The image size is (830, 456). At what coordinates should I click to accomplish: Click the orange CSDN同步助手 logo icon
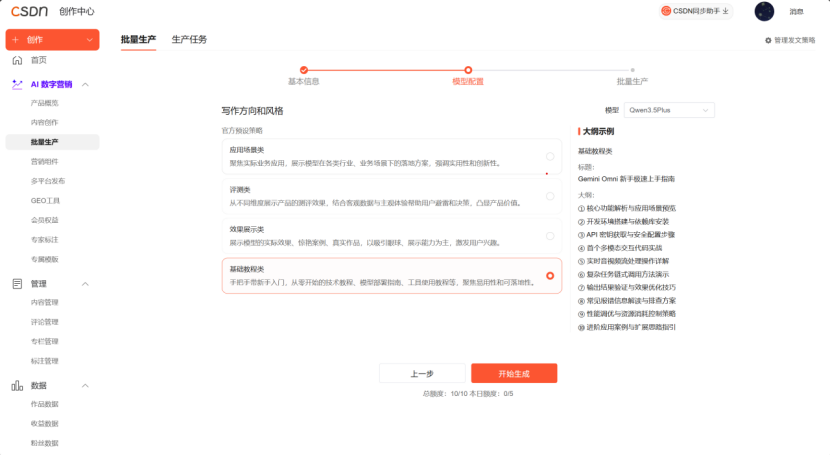coord(666,11)
